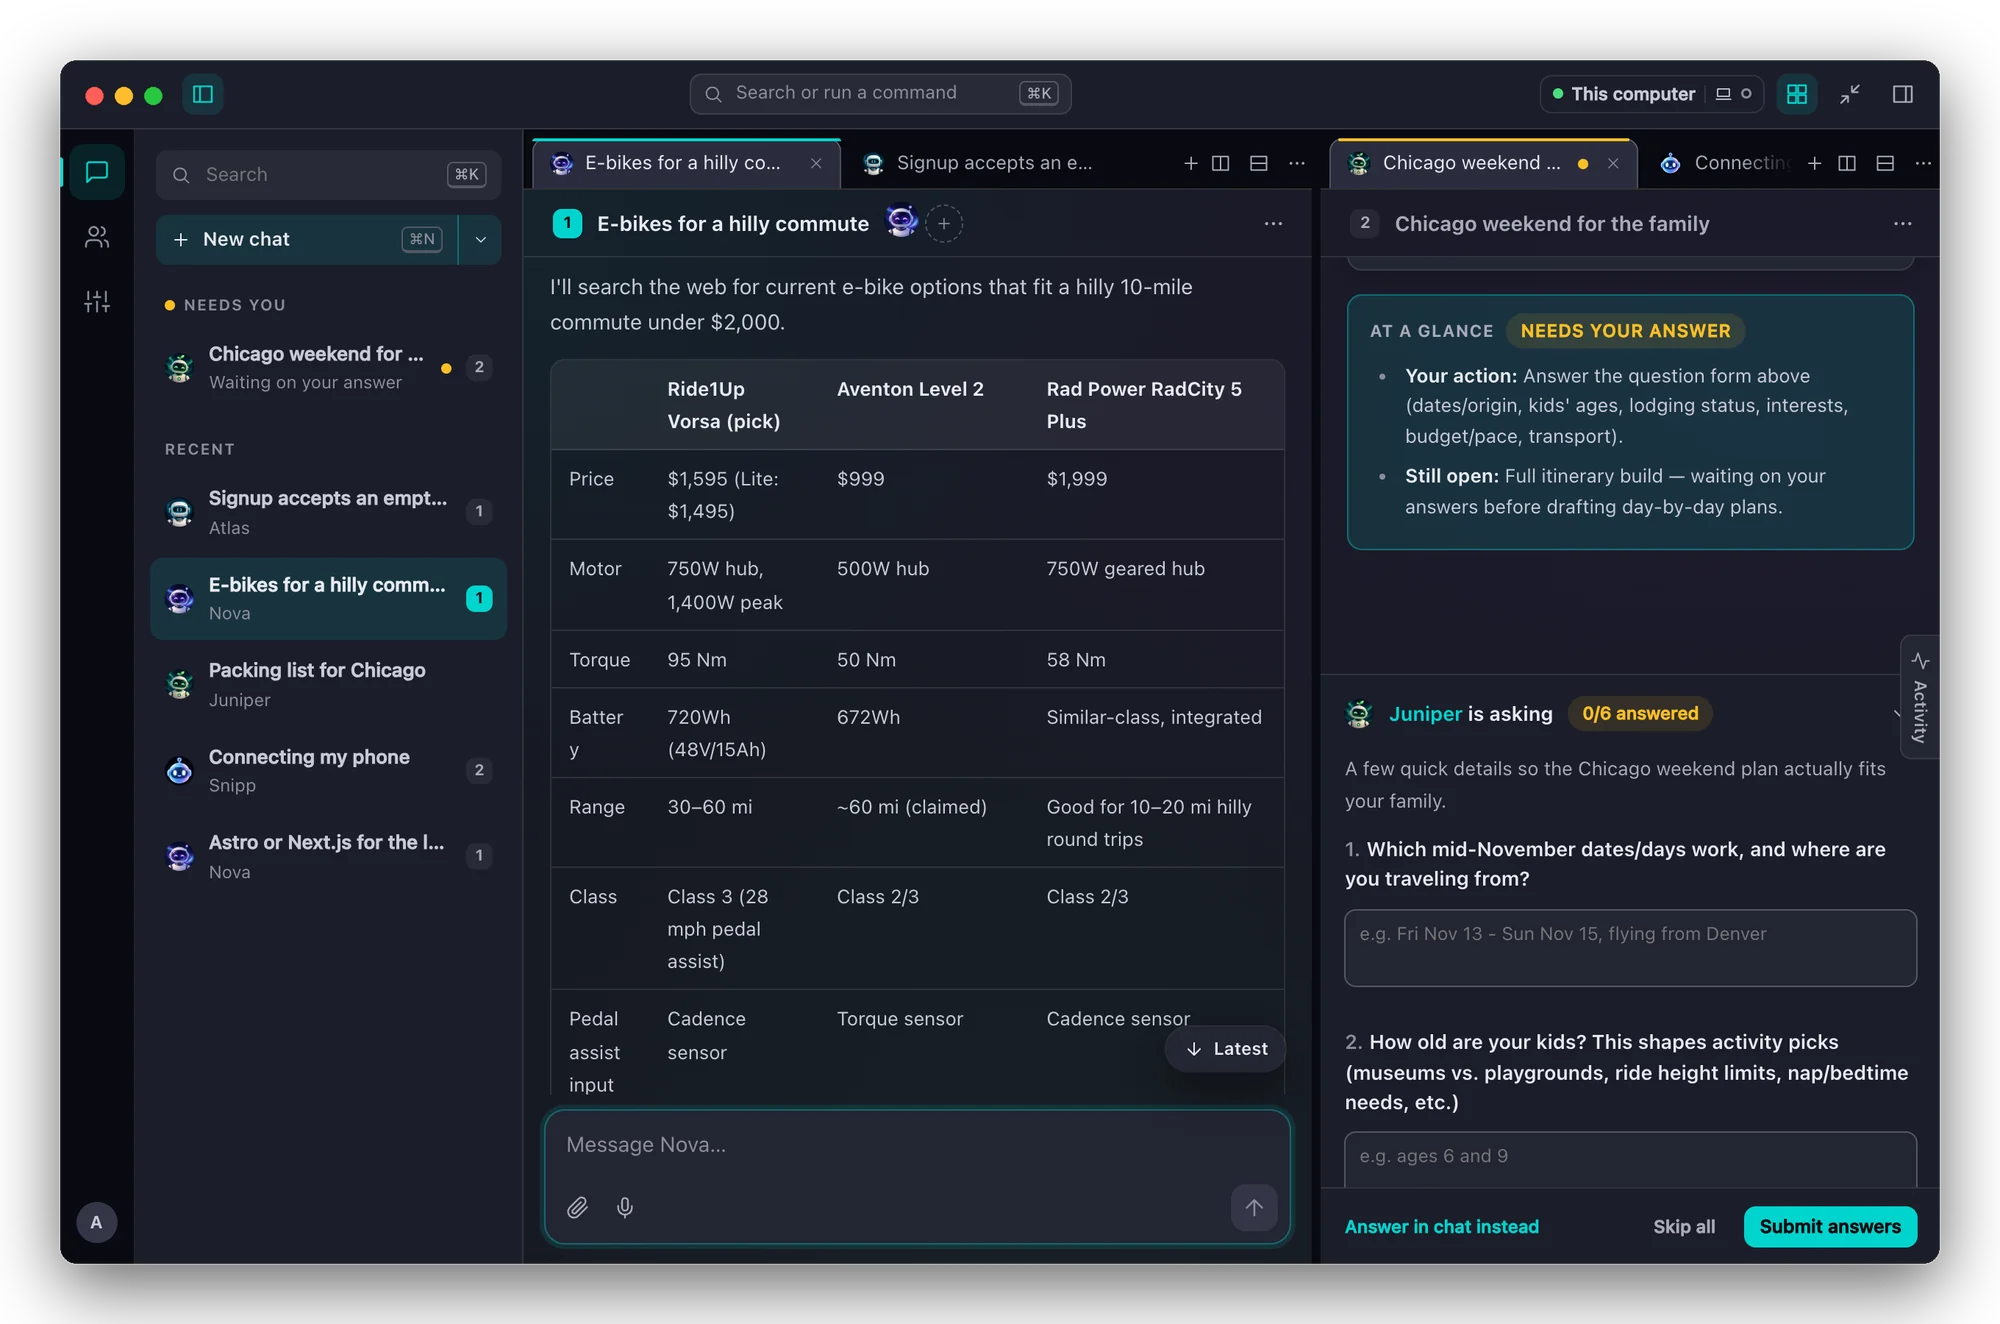2000x1324 pixels.
Task: Close the E-bikes for a hilly co... tab
Action: 816,163
